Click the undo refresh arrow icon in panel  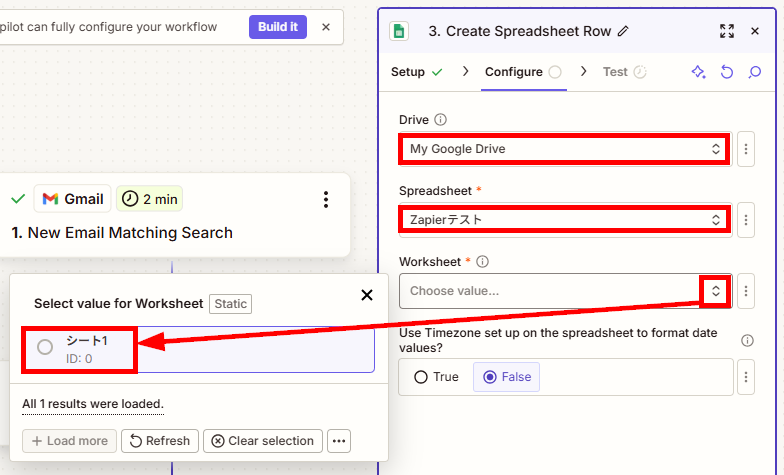click(726, 72)
